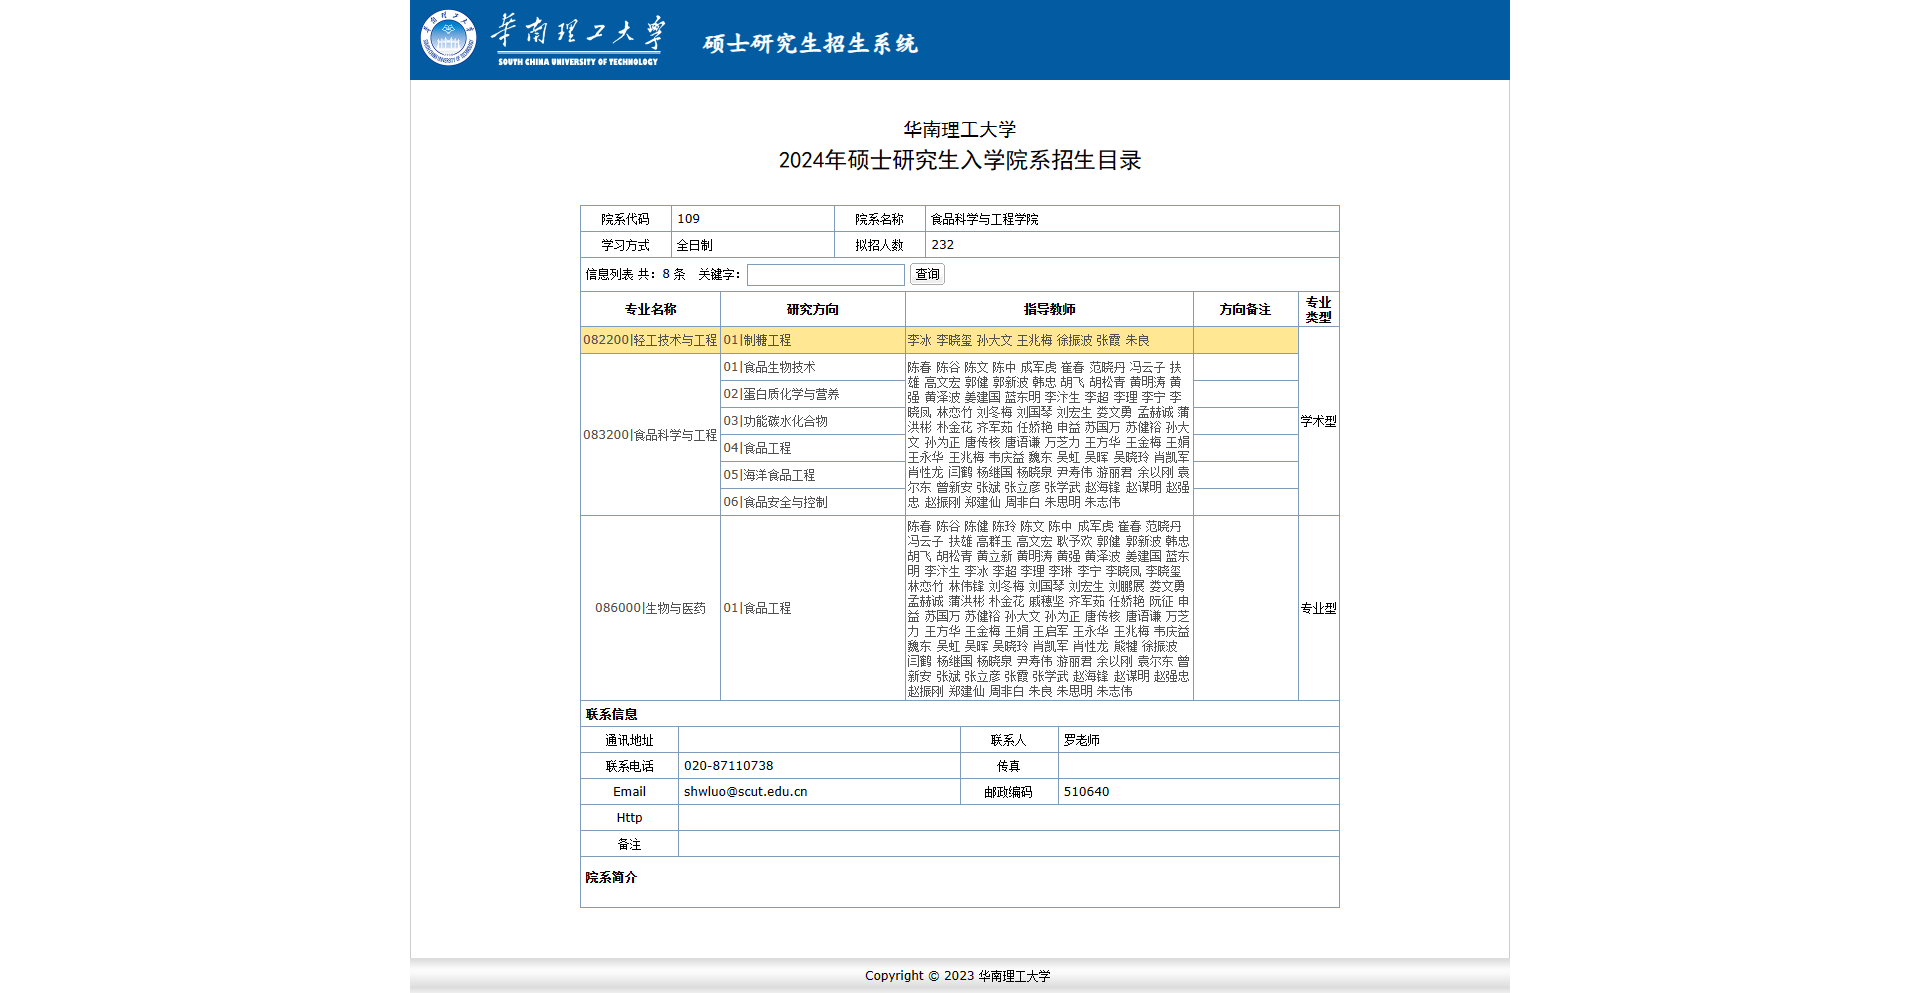Select the 086000|生物与医药 cell
Viewport: 1920px width, 993px height.
point(650,608)
